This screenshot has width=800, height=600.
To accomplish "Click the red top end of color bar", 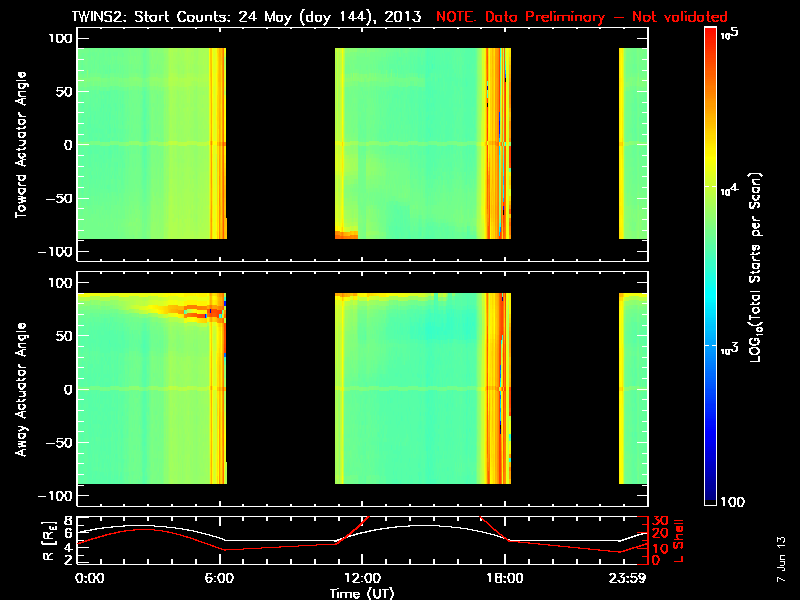I will coord(710,33).
